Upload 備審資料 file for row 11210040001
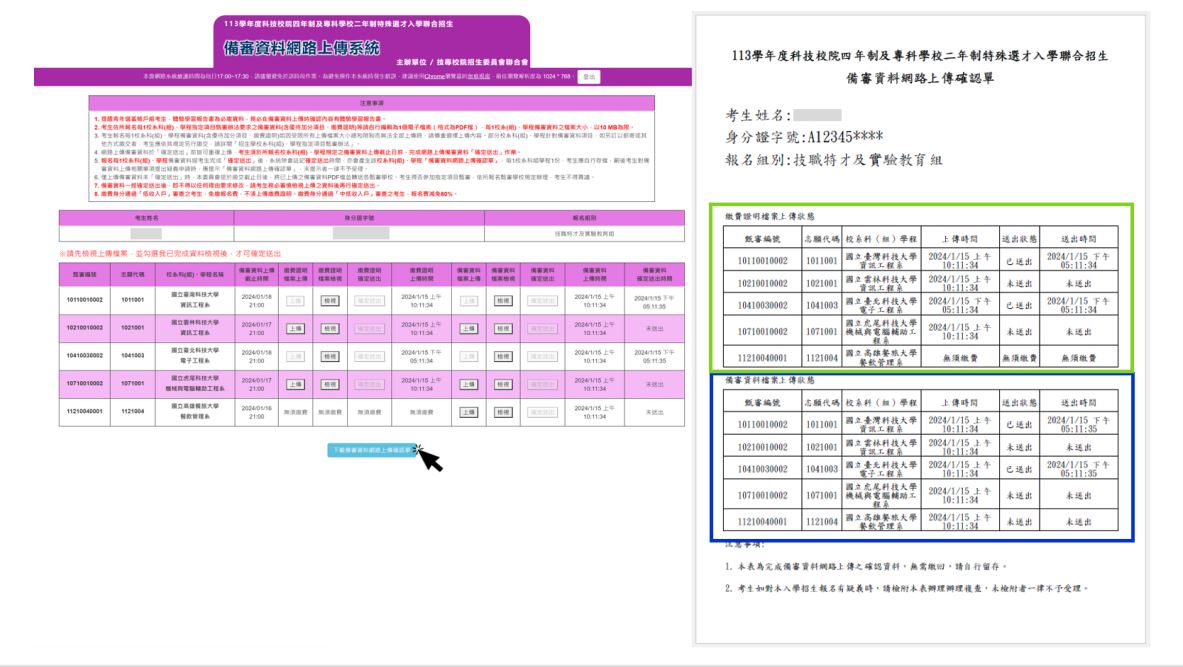This screenshot has height=667, width=1183. tap(469, 413)
